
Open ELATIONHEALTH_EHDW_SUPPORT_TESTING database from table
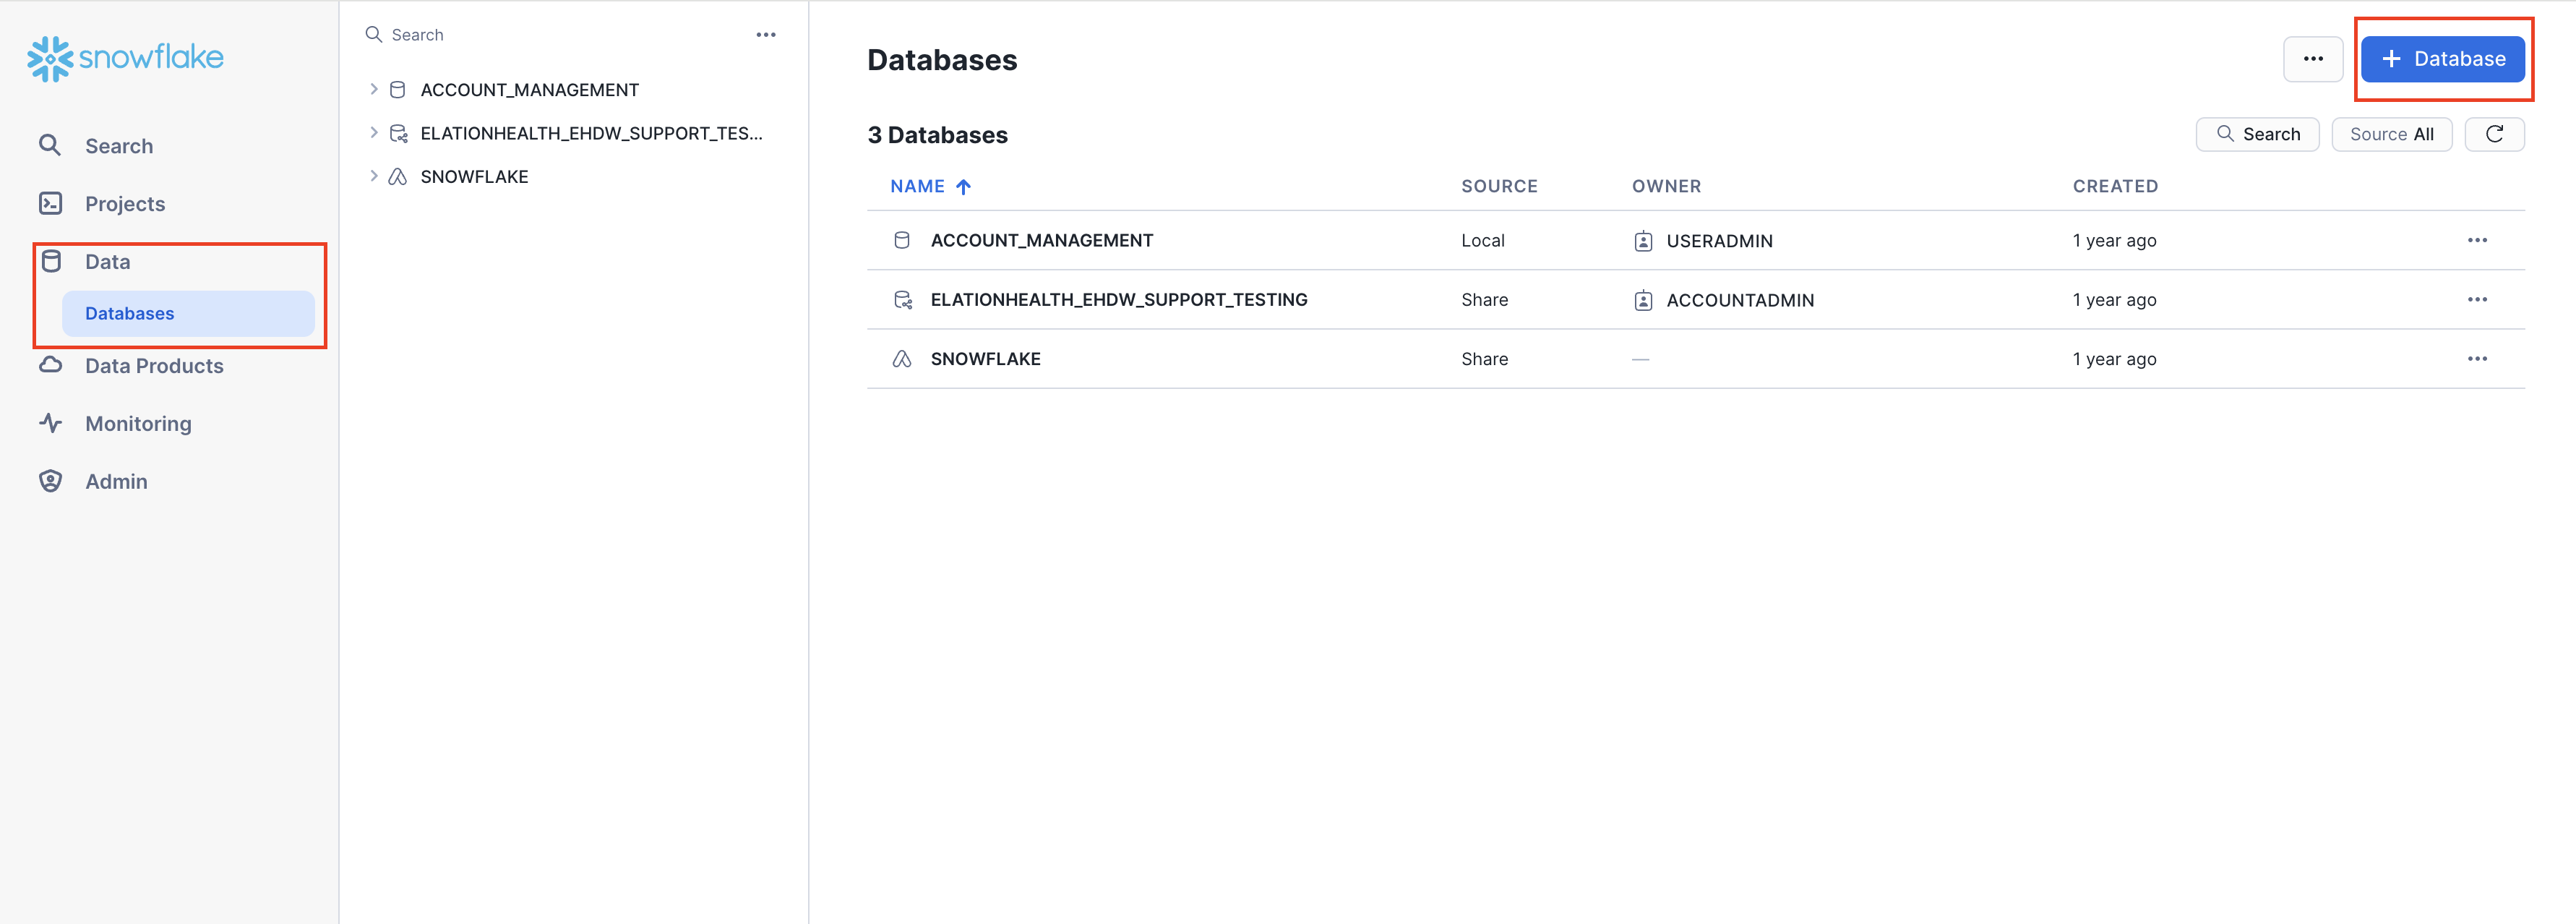click(x=1118, y=300)
